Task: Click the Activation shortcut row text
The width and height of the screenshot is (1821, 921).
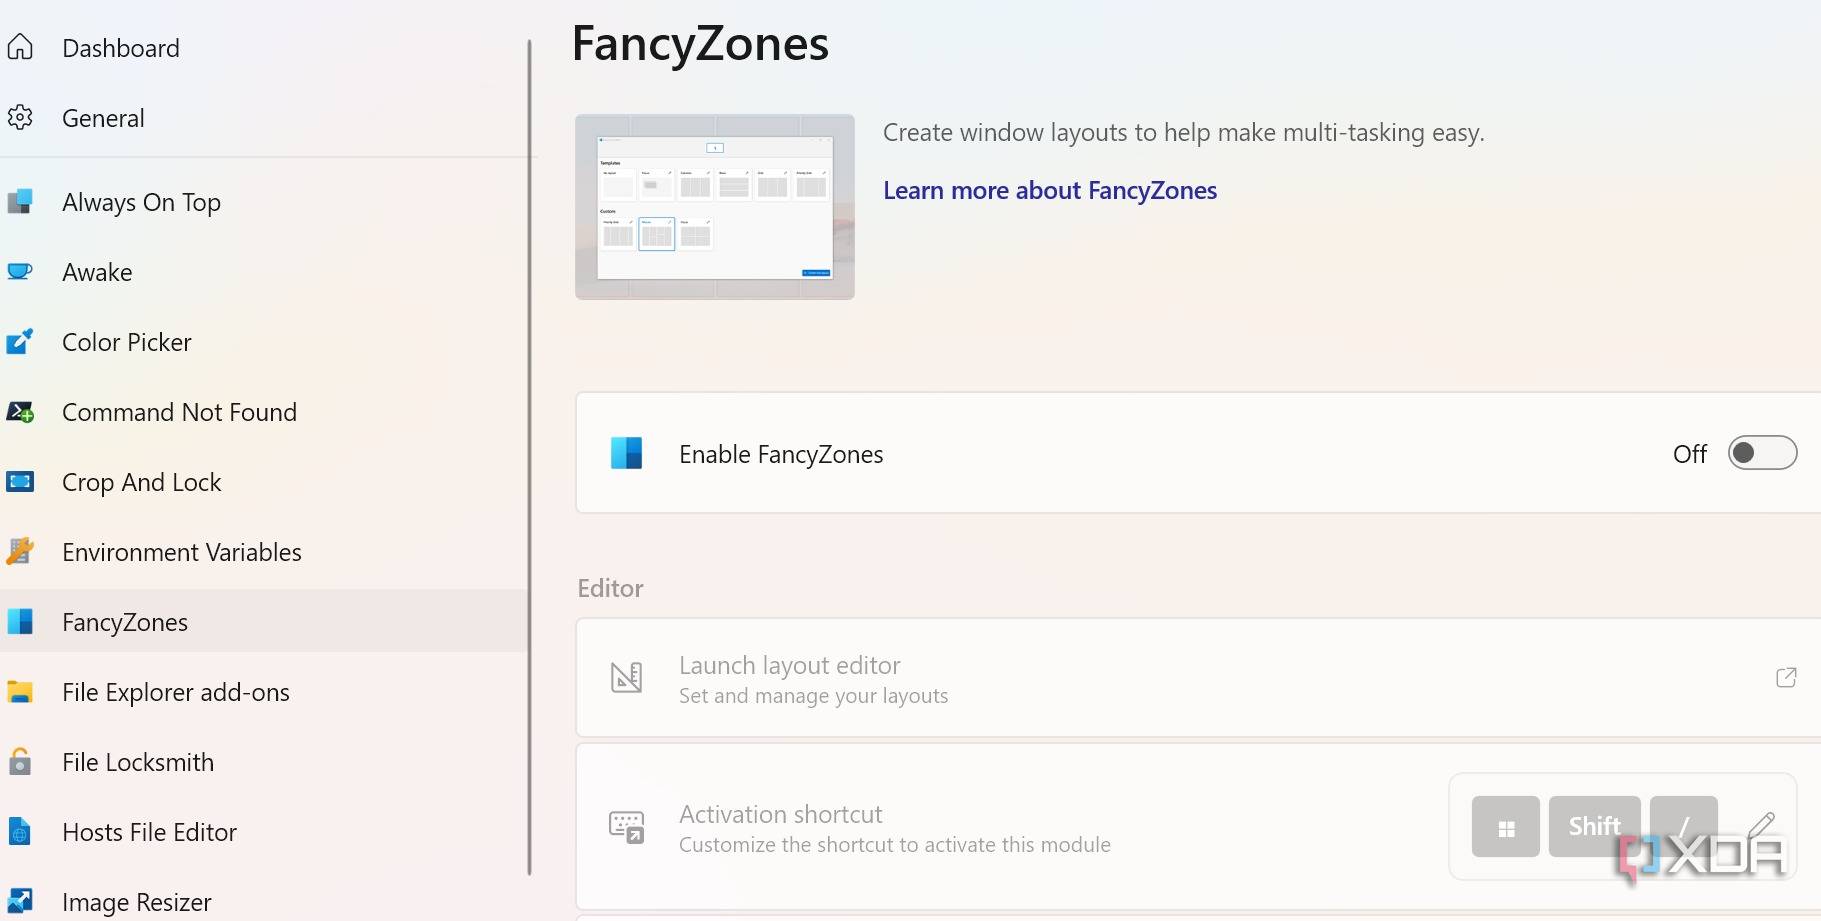Action: pos(780,813)
